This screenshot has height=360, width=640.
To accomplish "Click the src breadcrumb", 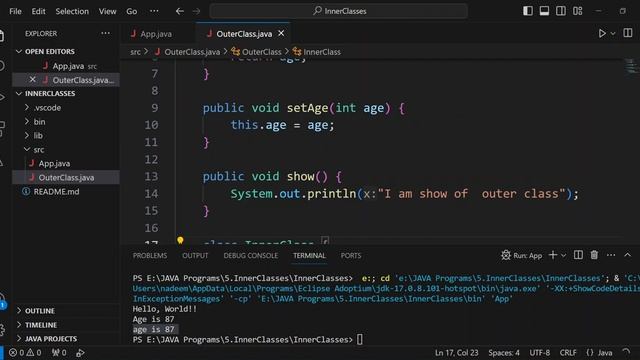I will [x=135, y=52].
